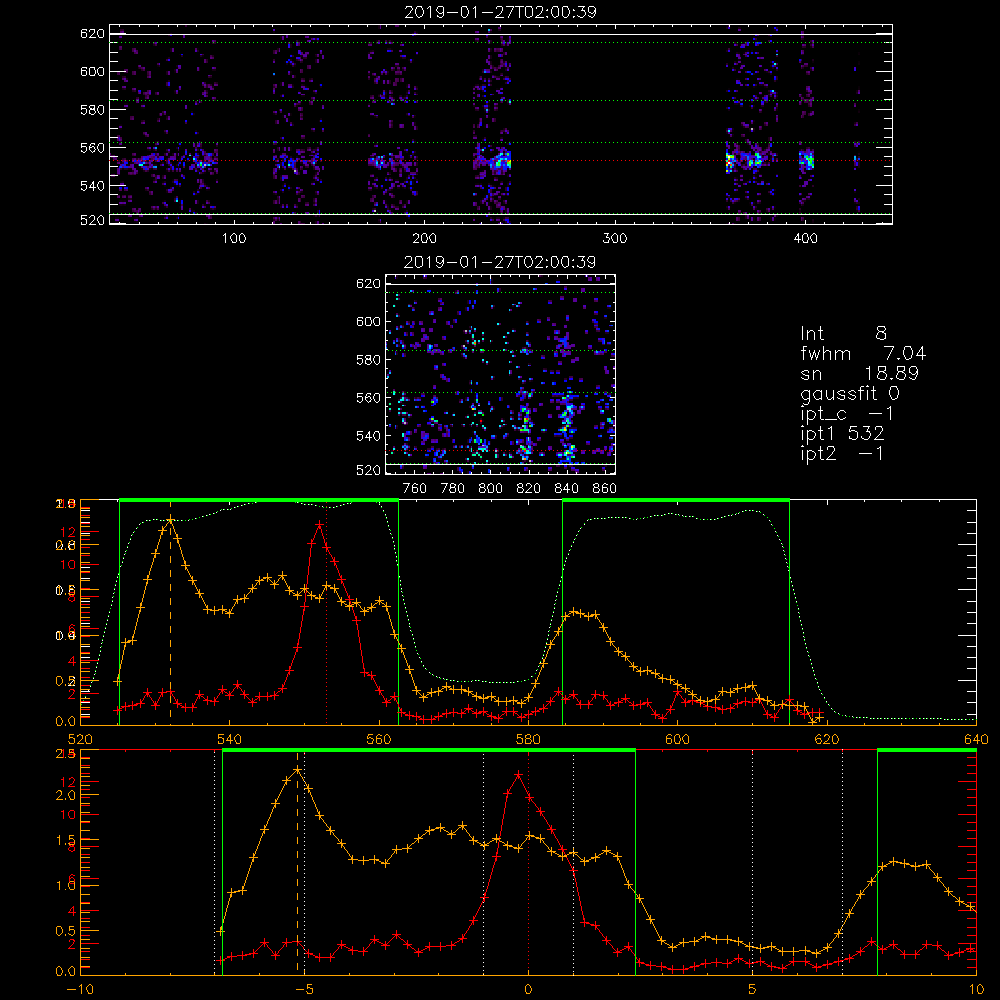Click the 'ipt_c -1' text line
The height and width of the screenshot is (1000, 1000).
[x=847, y=415]
